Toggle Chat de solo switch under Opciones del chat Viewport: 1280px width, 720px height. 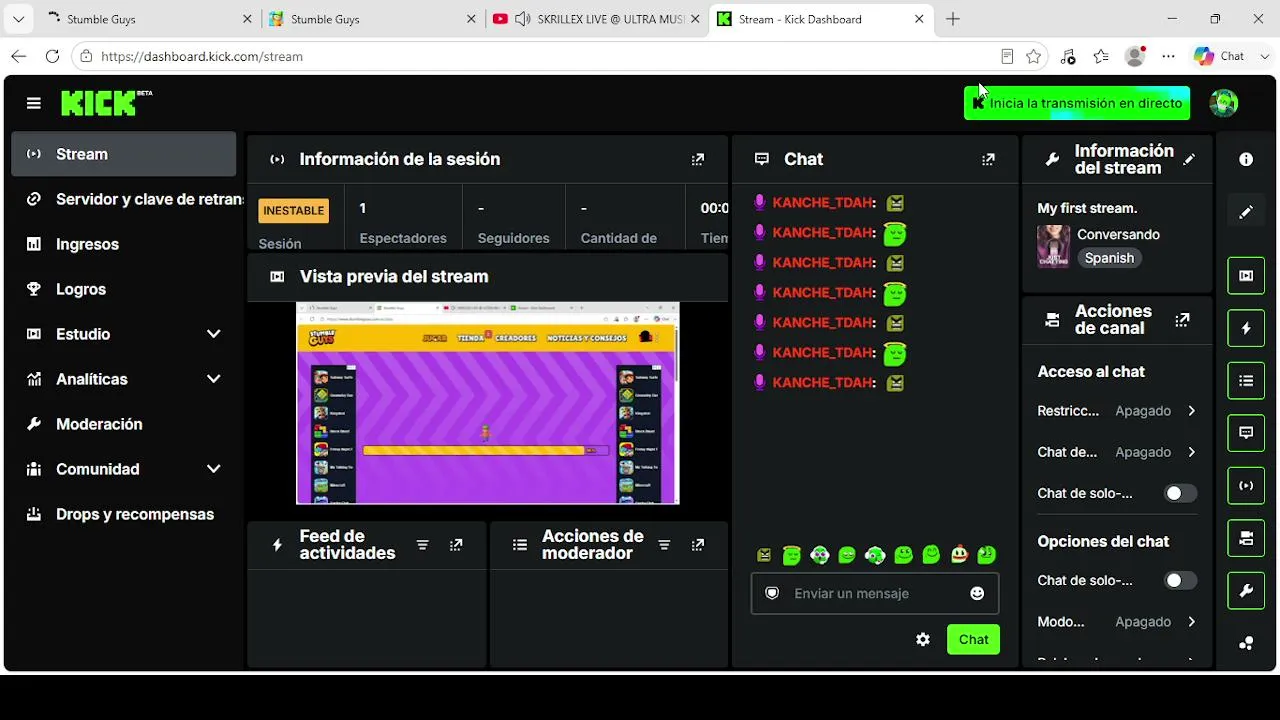1180,580
